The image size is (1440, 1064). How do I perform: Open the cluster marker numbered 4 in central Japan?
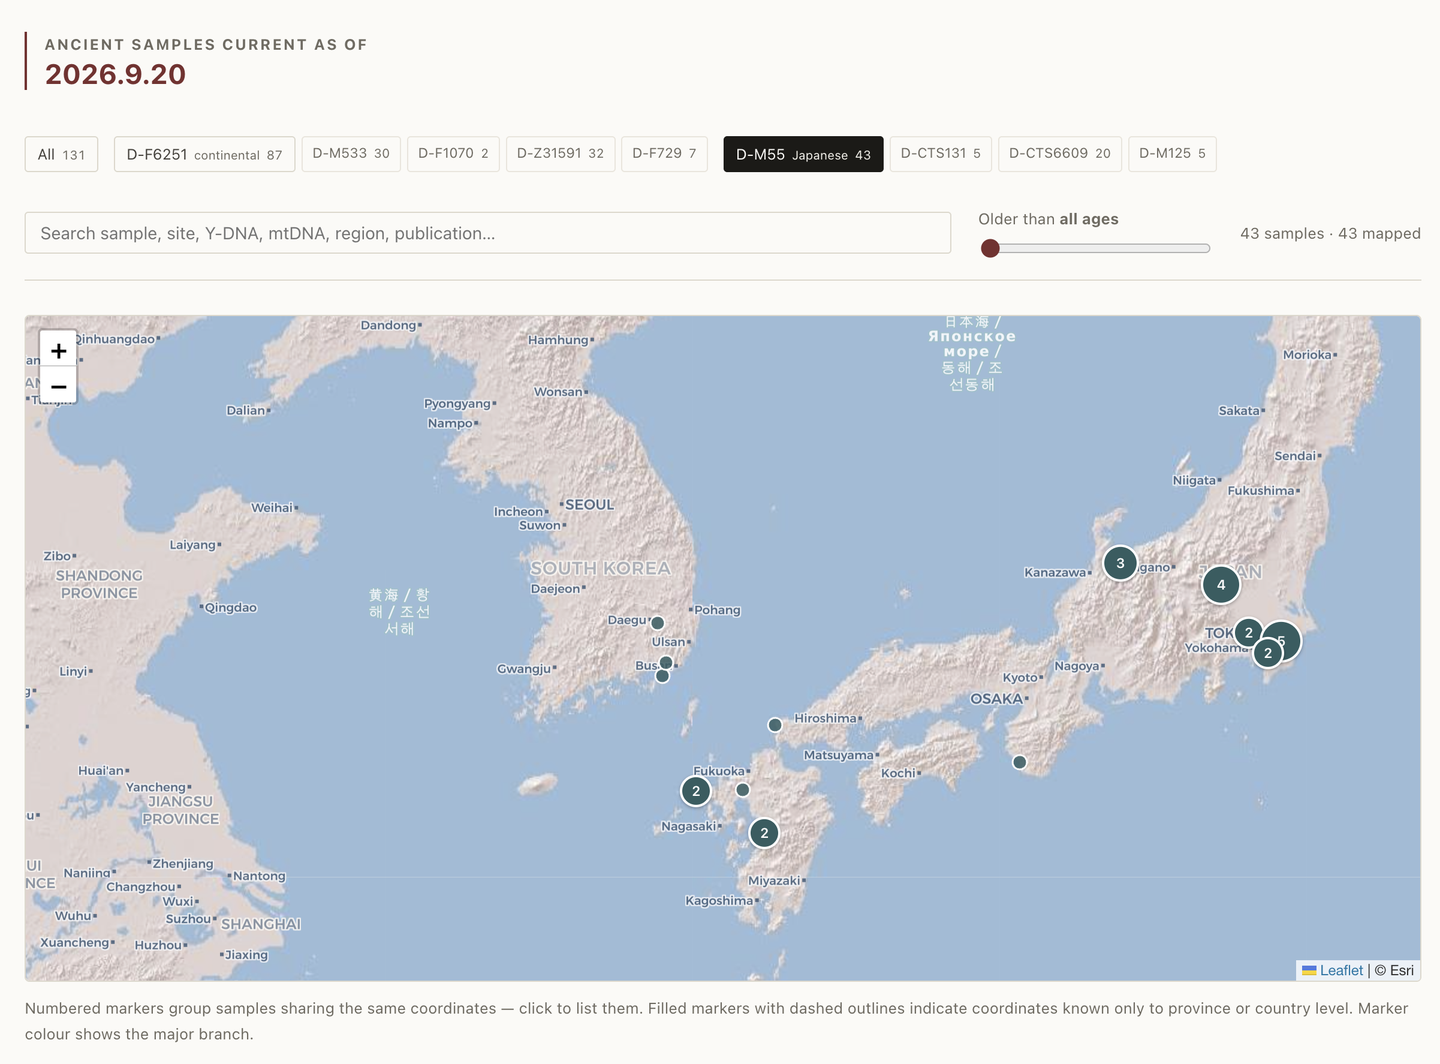(x=1221, y=585)
